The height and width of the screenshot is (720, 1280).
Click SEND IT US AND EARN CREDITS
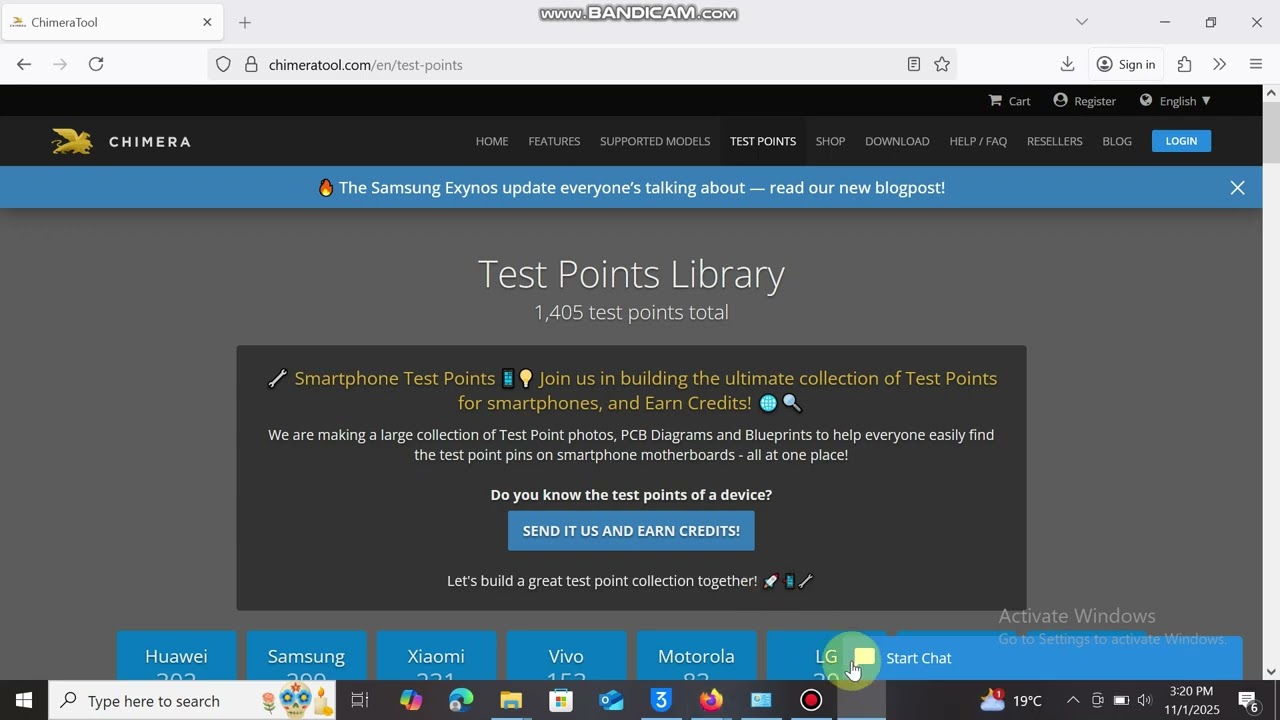point(631,531)
